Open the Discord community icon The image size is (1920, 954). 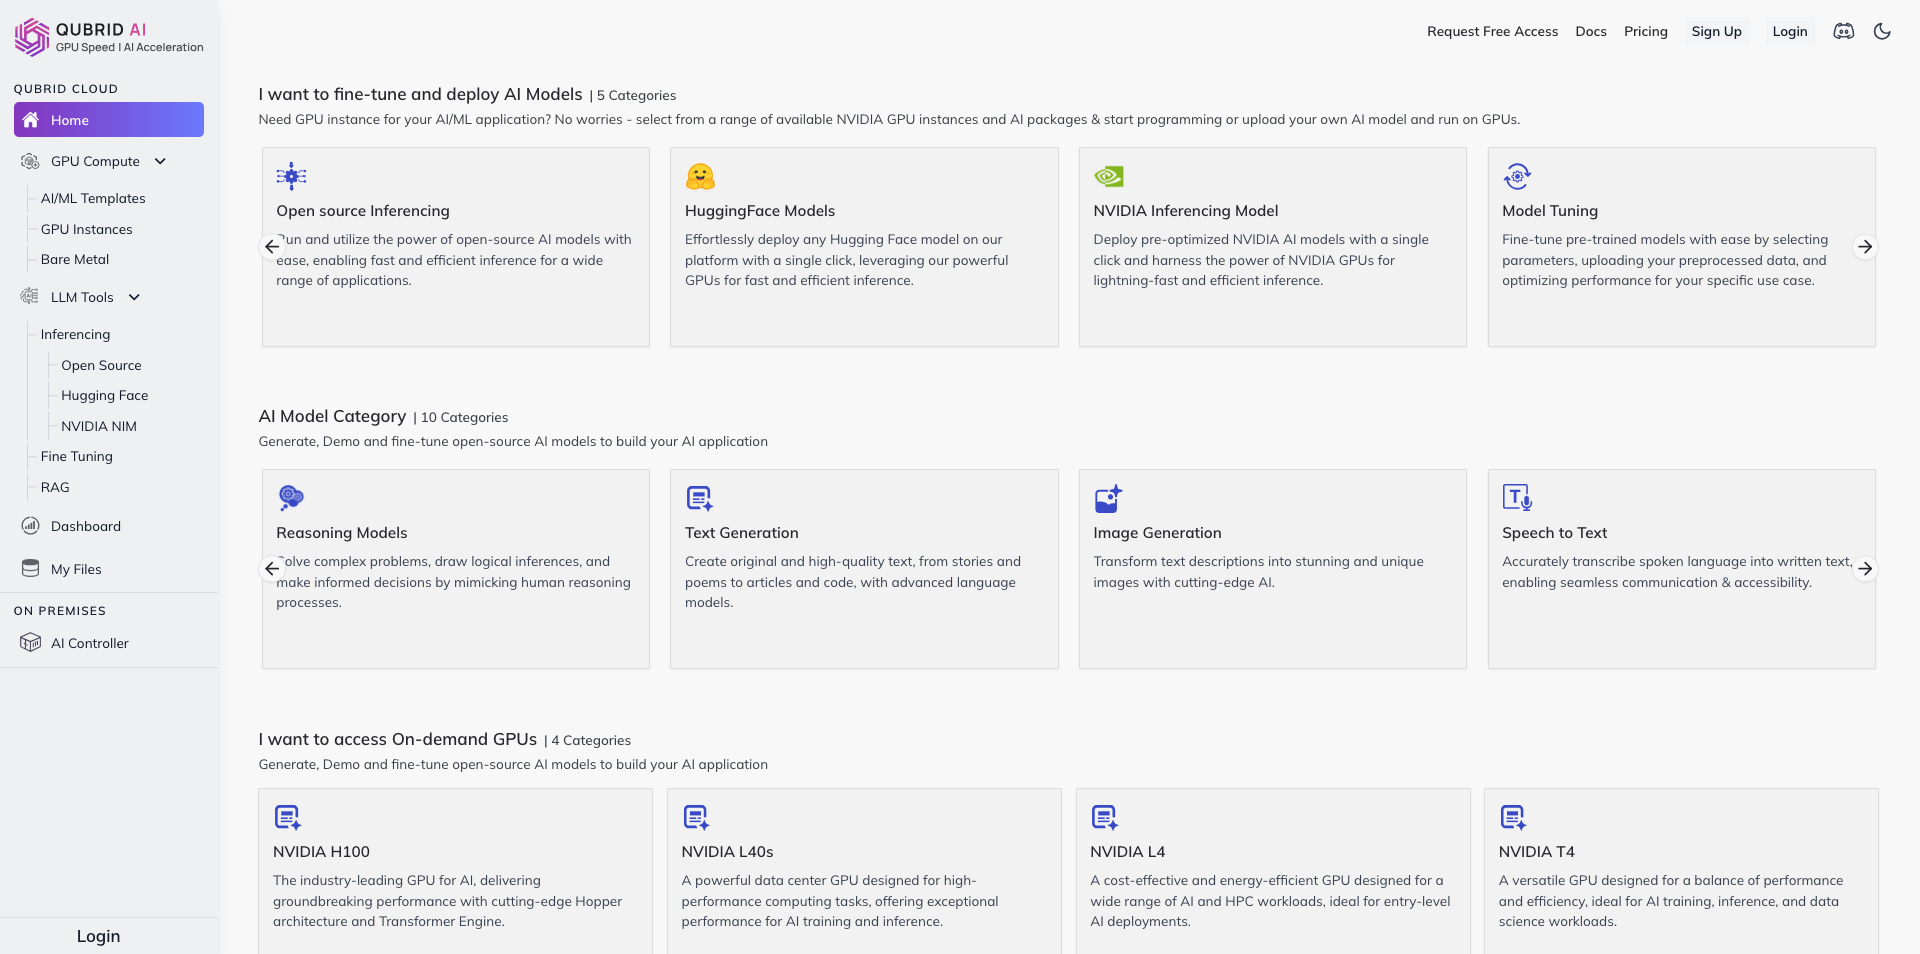tap(1843, 31)
